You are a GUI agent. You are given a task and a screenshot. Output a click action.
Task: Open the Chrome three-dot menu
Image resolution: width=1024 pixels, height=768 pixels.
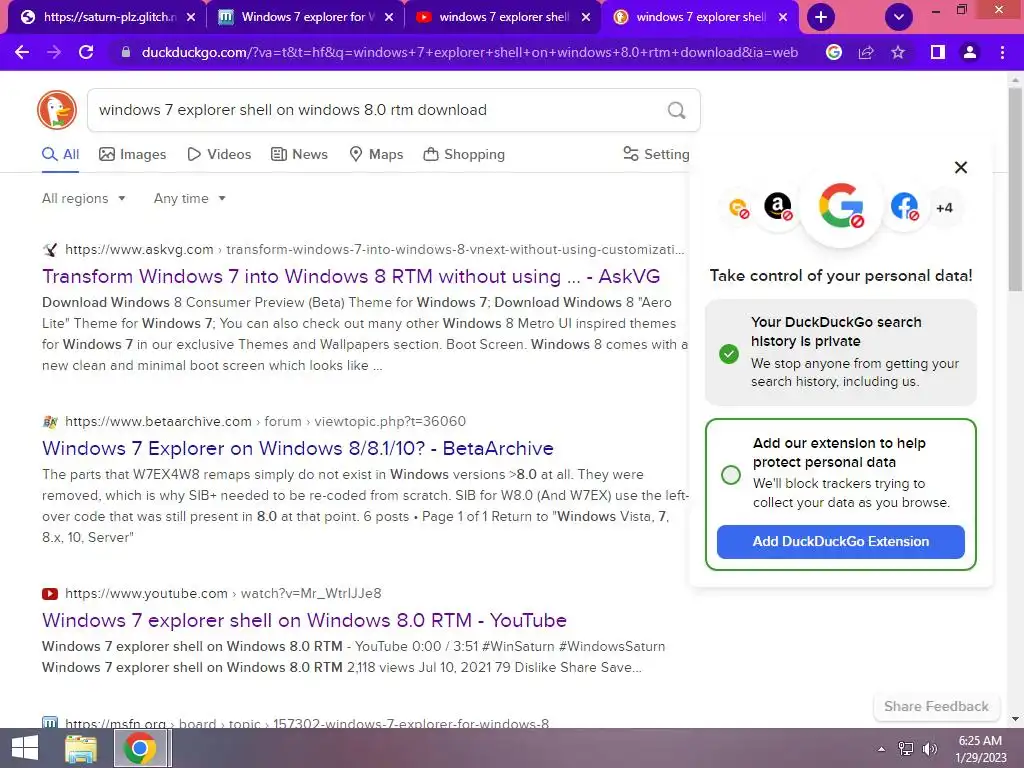[x=1002, y=52]
